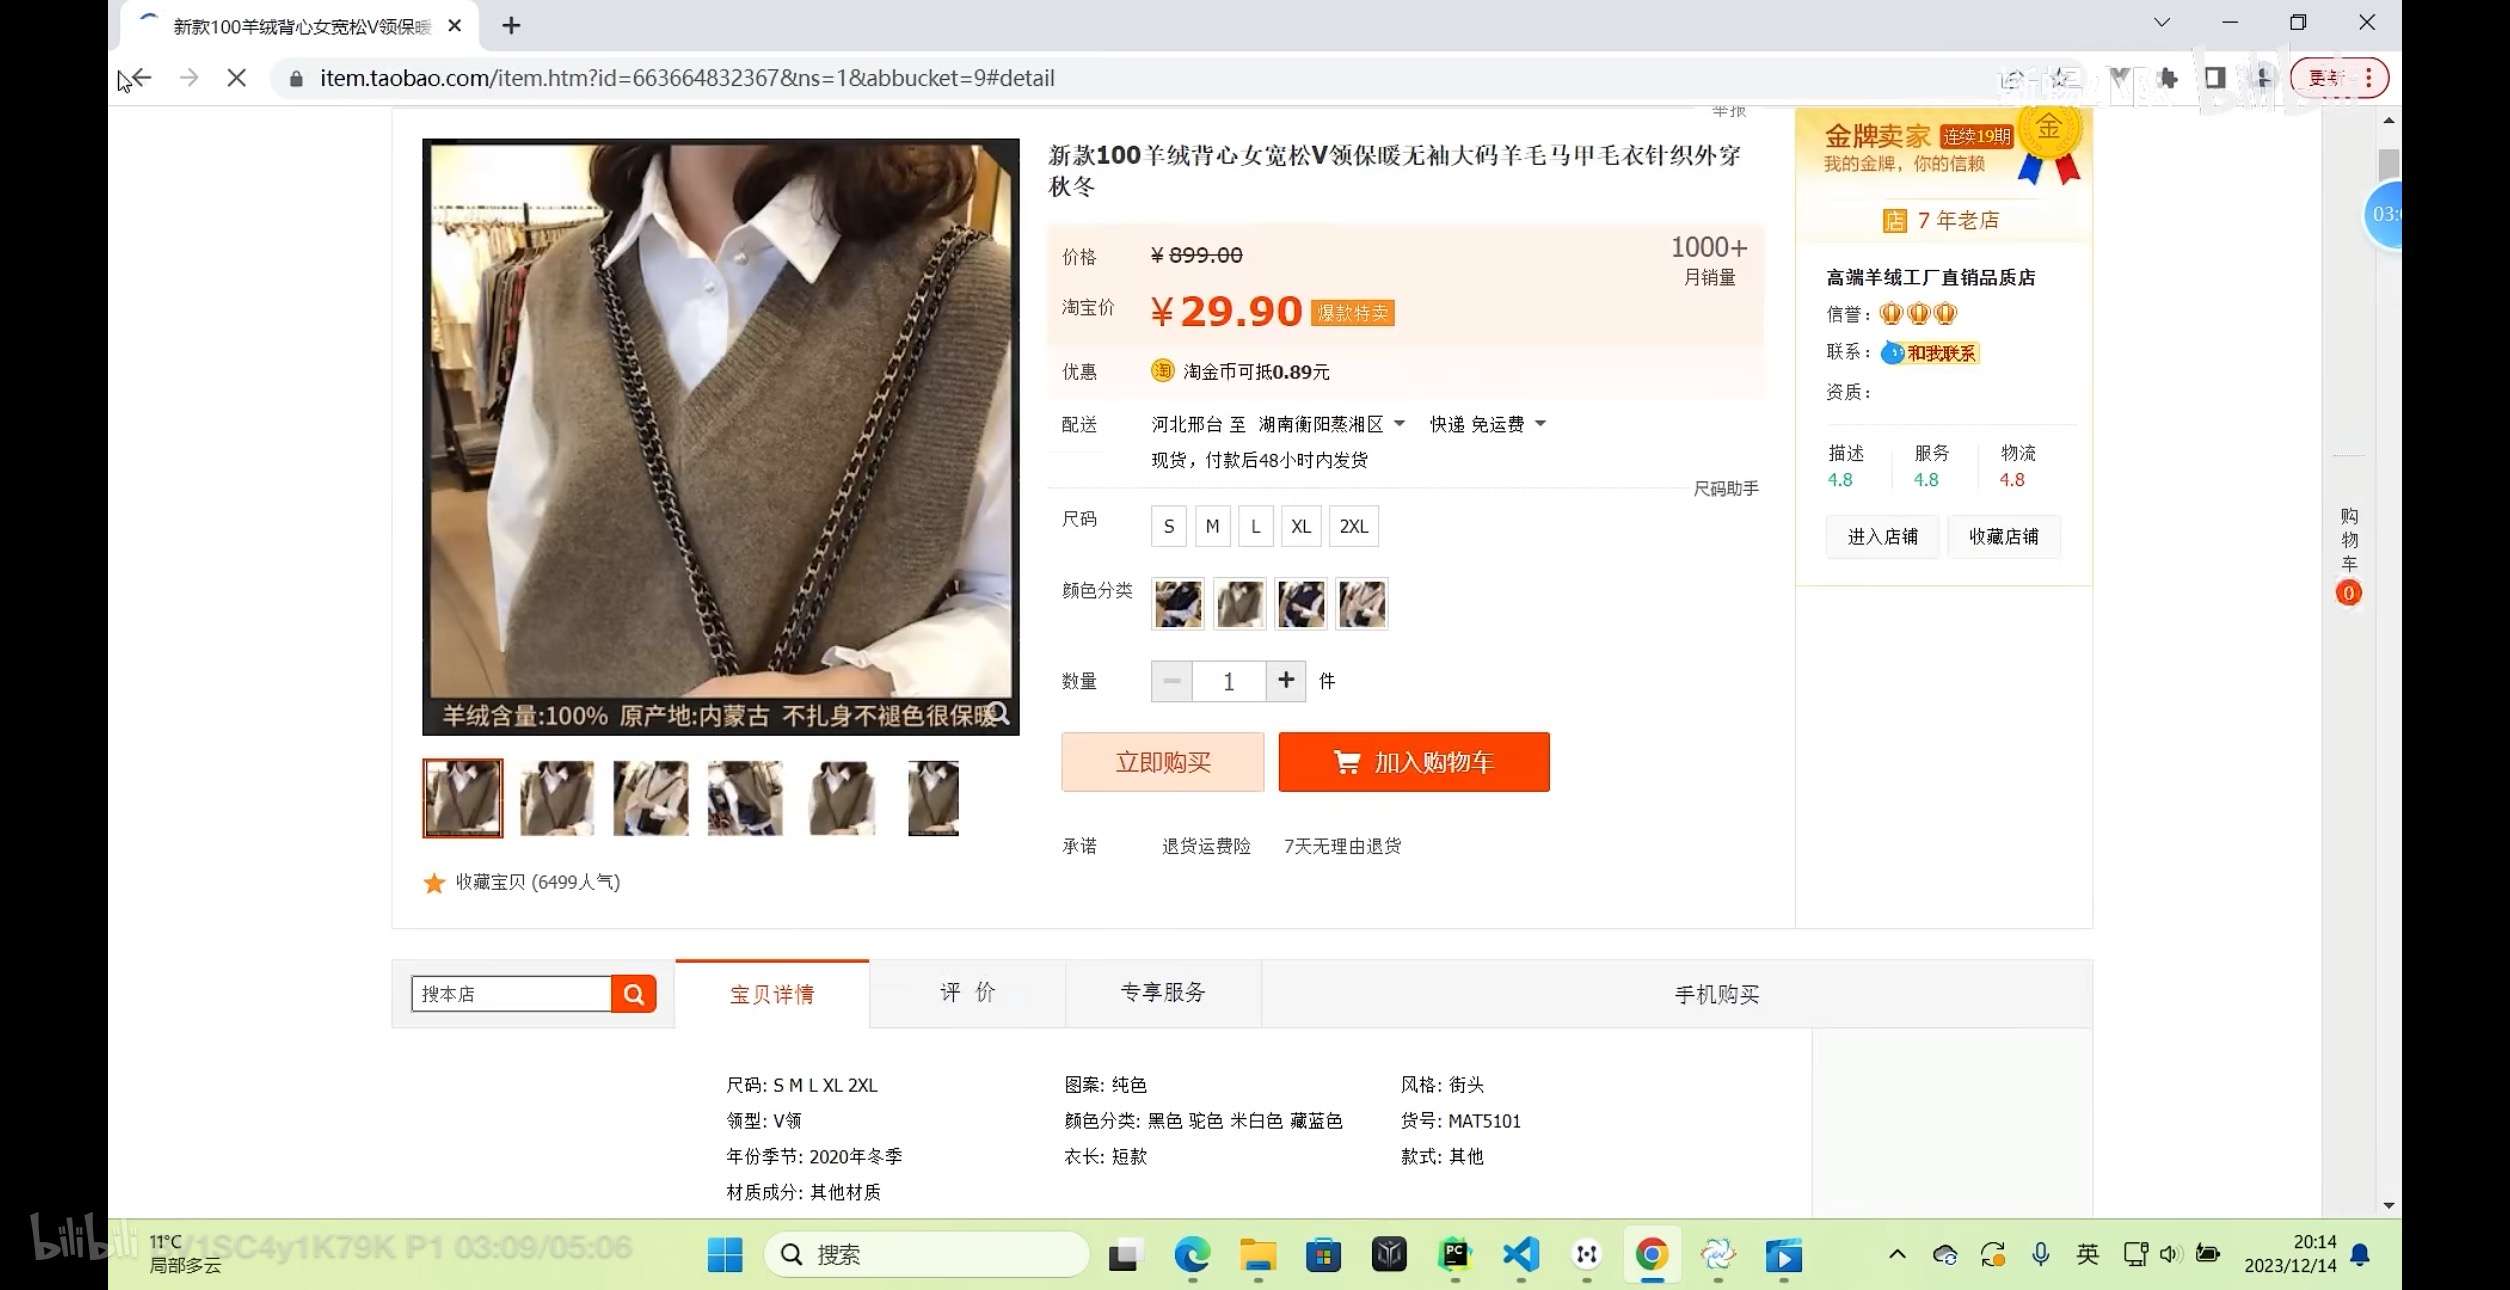The width and height of the screenshot is (2510, 1290).
Task: Select size 2XL option
Action: tap(1353, 526)
